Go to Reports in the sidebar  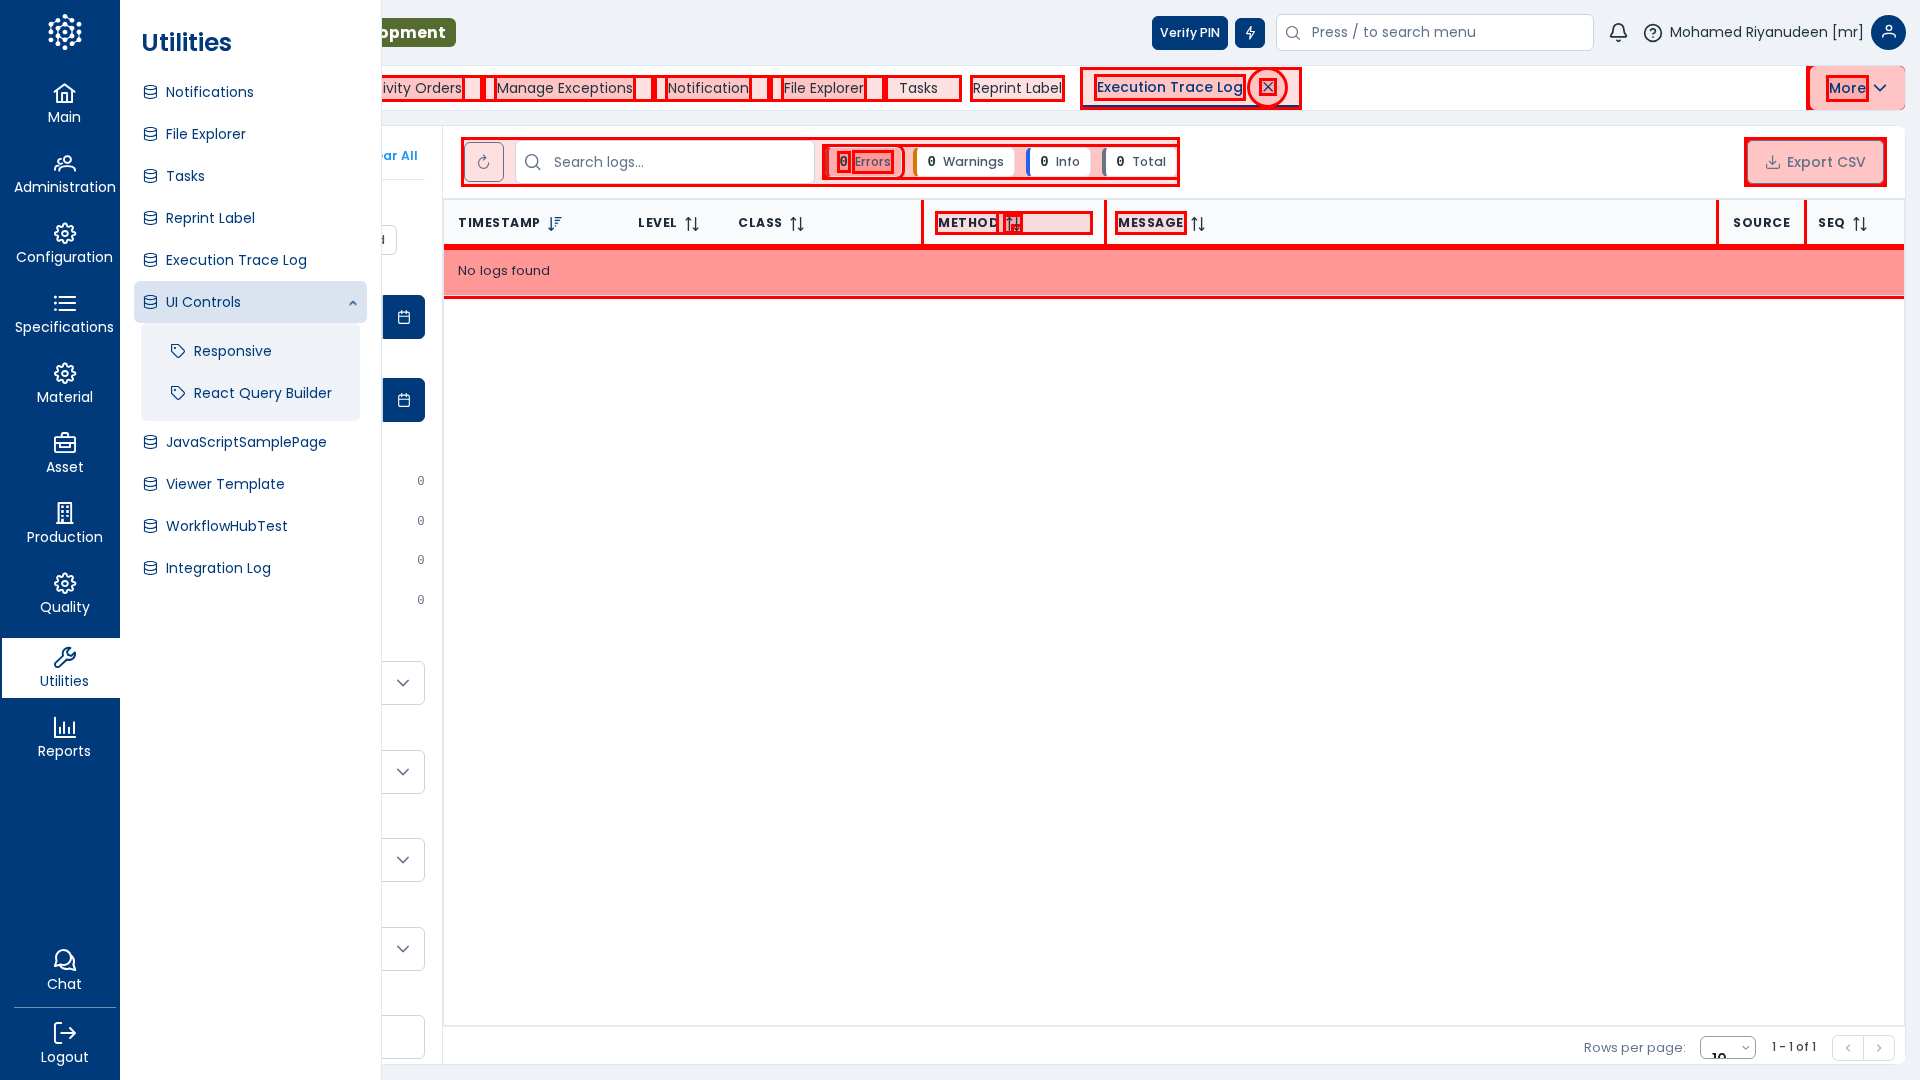point(64,738)
